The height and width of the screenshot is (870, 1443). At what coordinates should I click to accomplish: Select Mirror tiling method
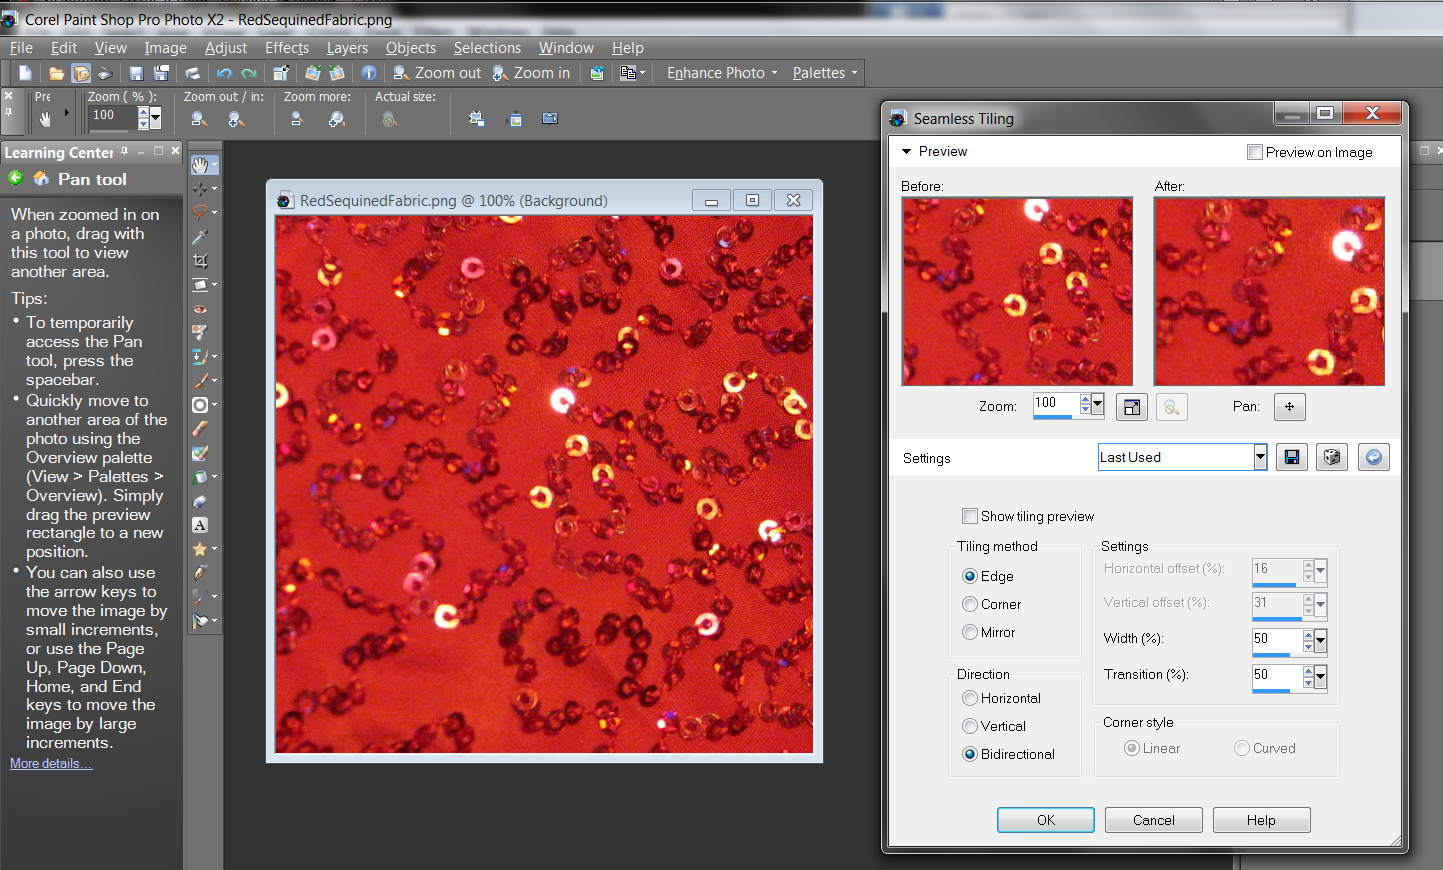point(969,632)
